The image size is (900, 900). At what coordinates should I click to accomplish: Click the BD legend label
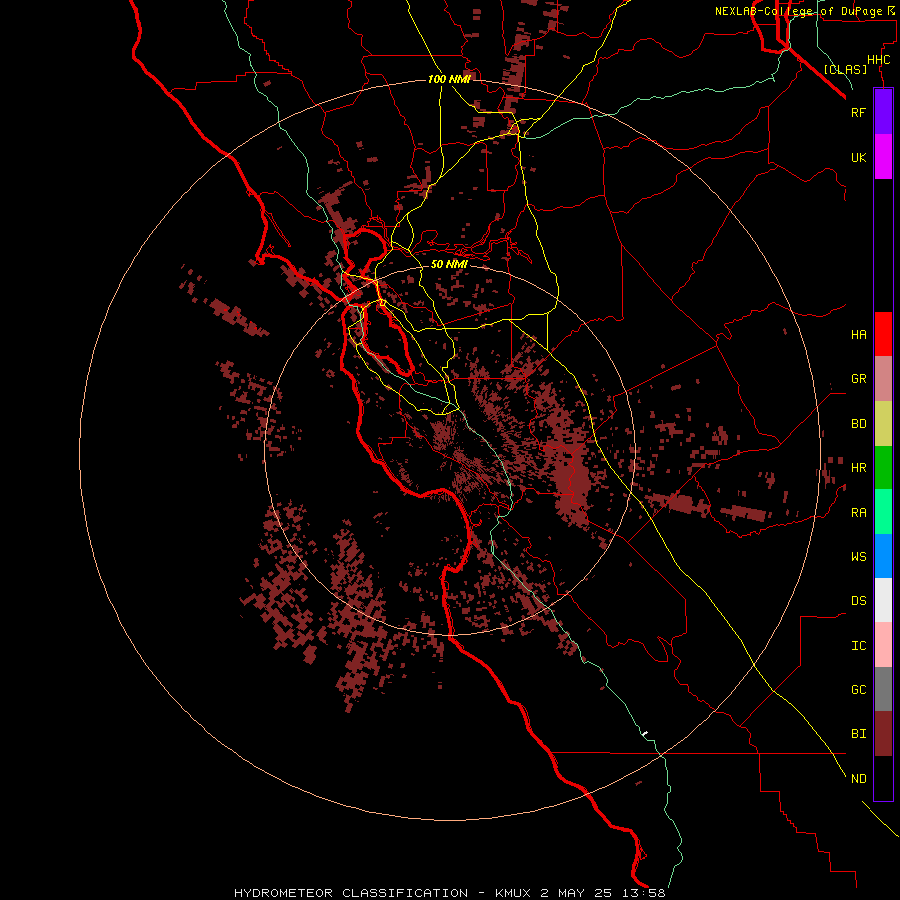coord(858,424)
